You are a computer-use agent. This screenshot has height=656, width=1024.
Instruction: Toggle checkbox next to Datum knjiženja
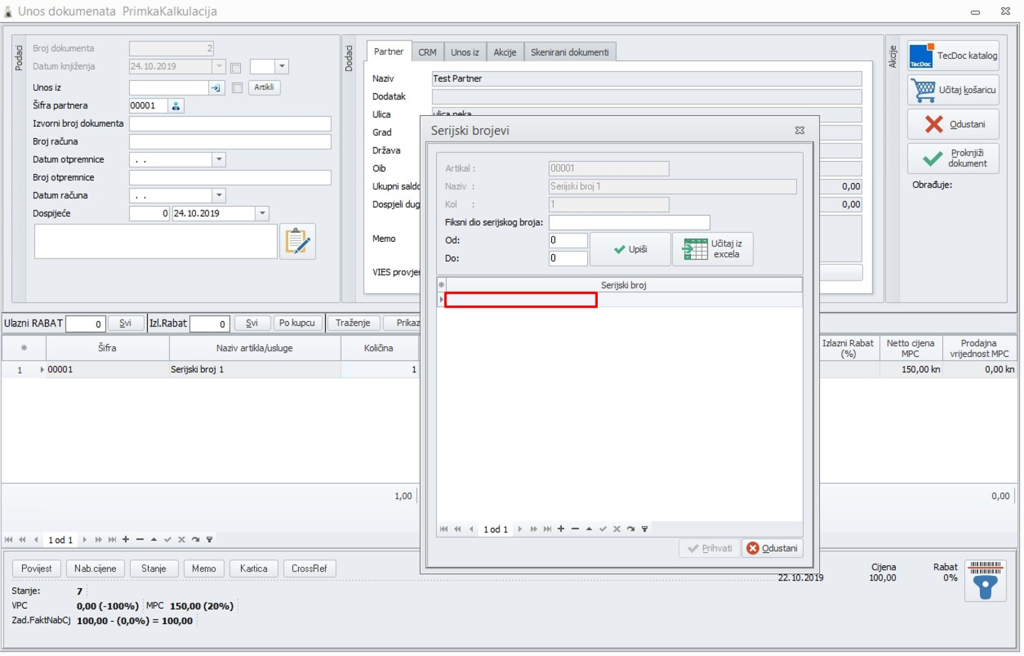(236, 68)
